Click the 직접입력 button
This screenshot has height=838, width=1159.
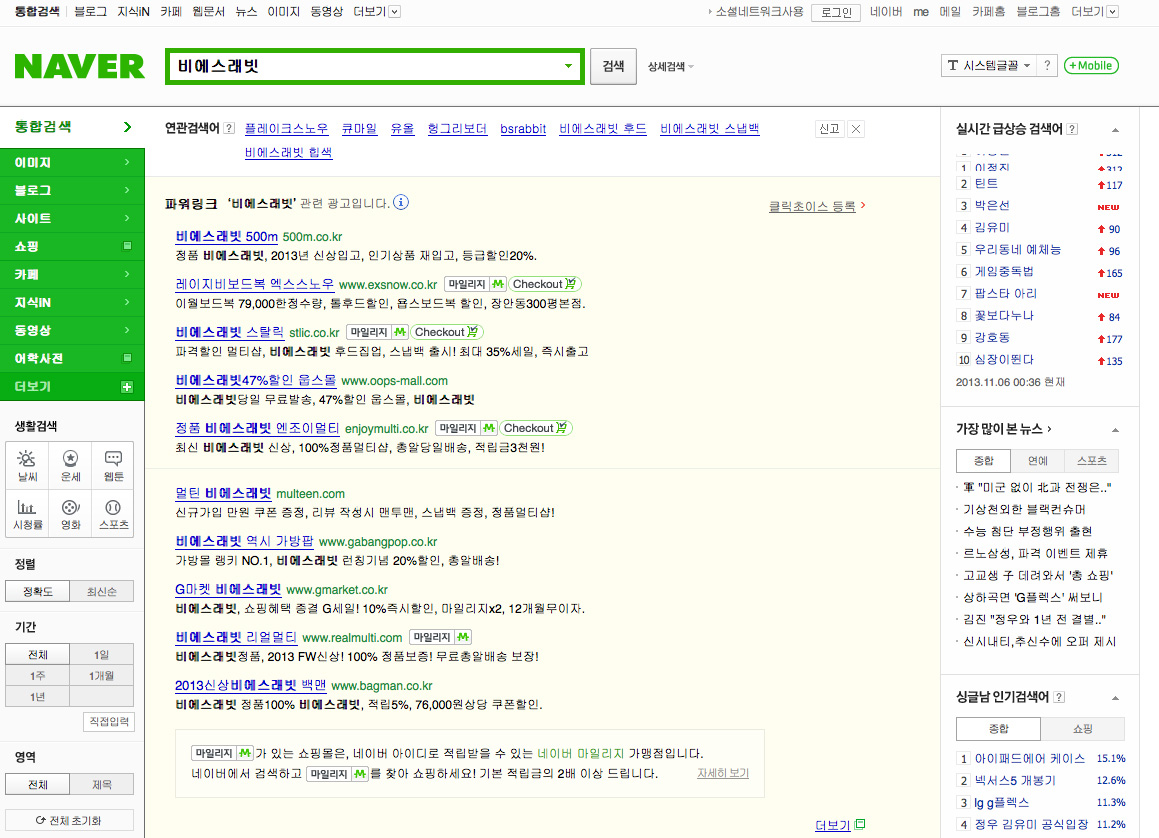coord(109,721)
